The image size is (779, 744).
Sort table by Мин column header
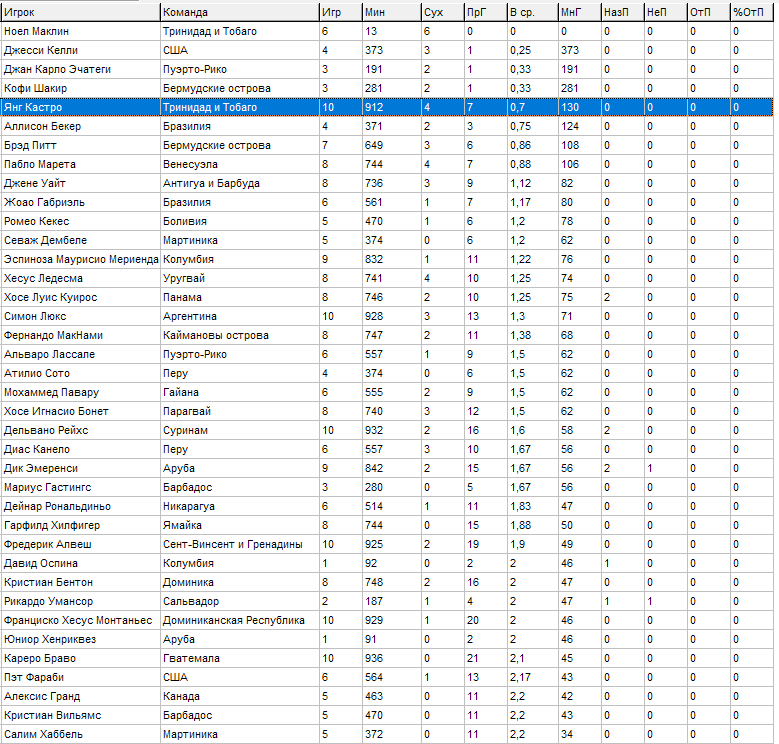tap(391, 12)
